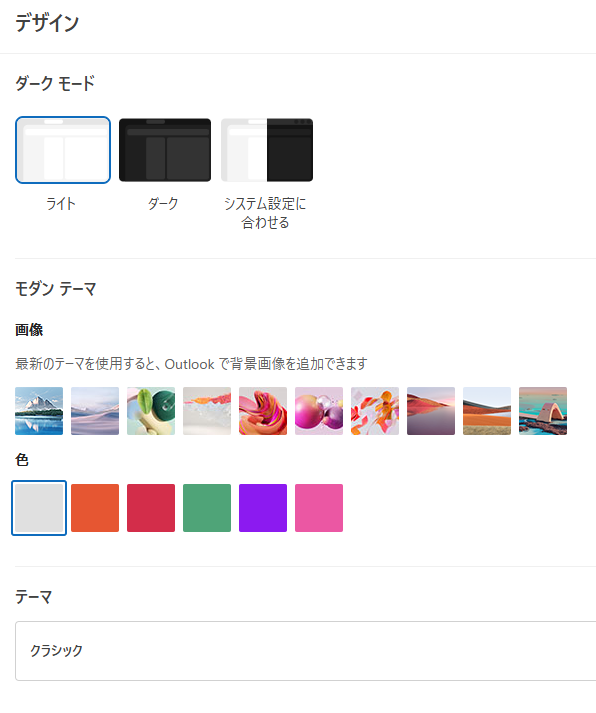Screen dimensions: 596x713
Task: Pick the orange petals abstract background image
Action: click(375, 411)
